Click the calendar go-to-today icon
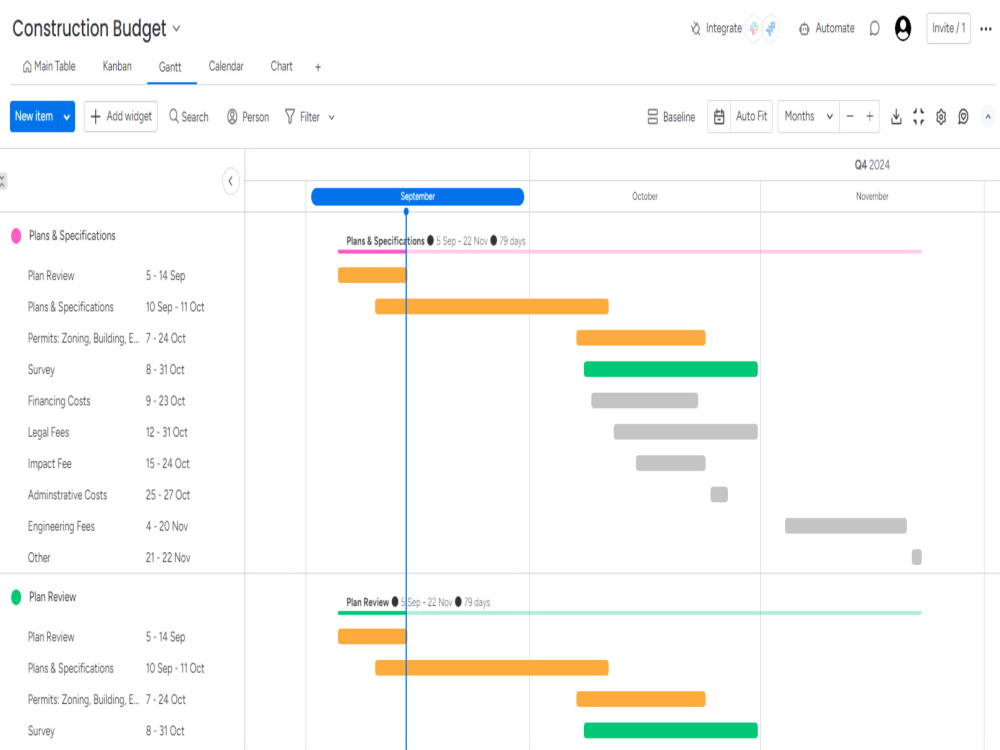Viewport: 1000px width, 750px height. (719, 117)
